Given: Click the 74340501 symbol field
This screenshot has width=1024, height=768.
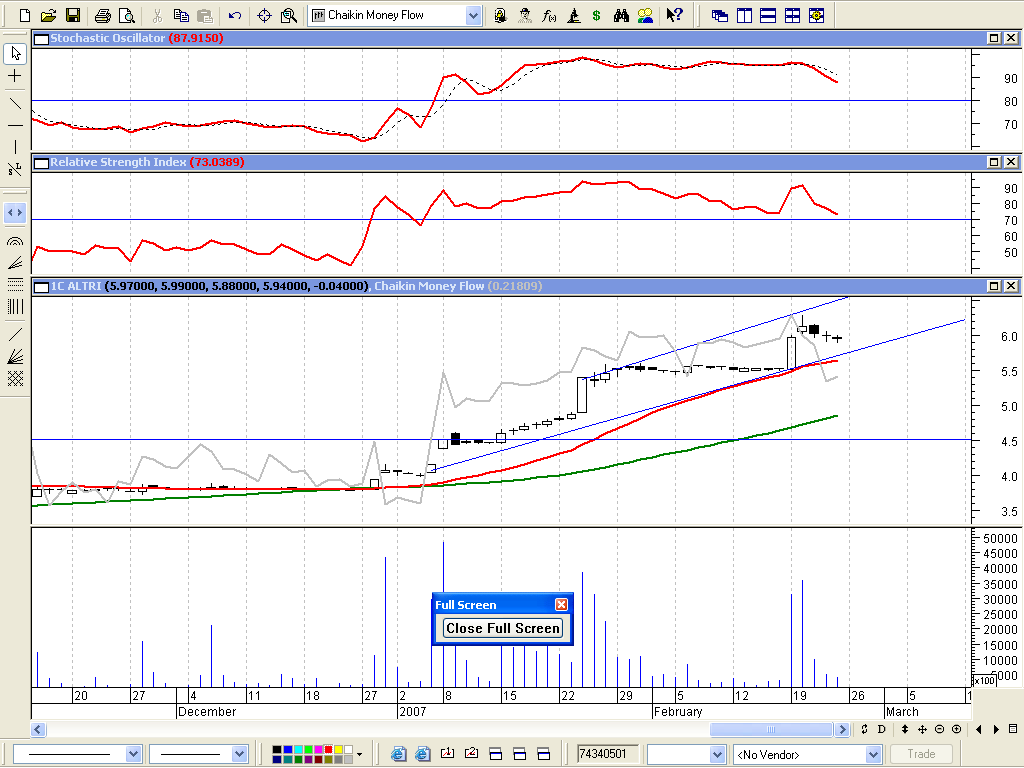Looking at the screenshot, I should [x=607, y=754].
